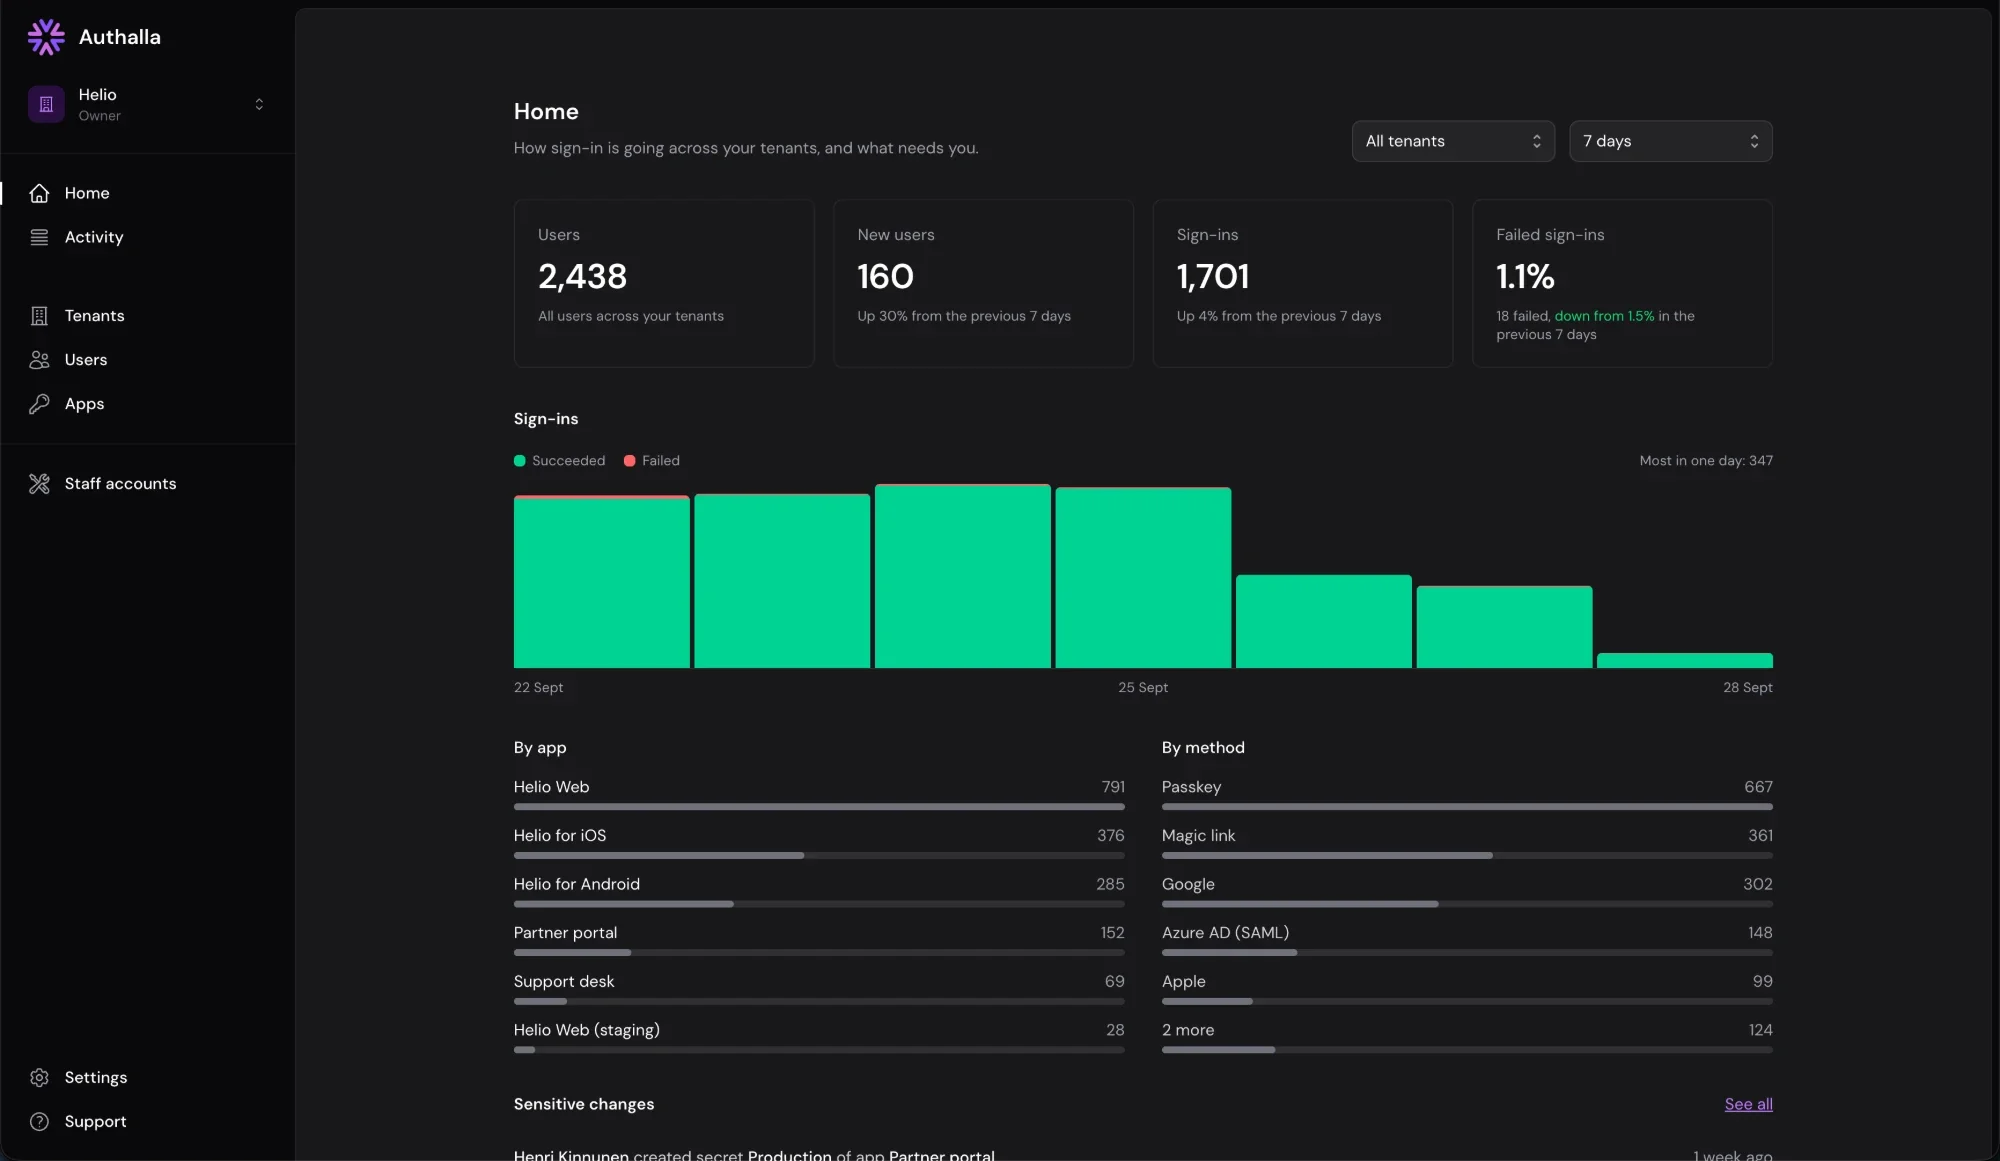Viewport: 2000px width, 1161px height.
Task: Click the 'Helio for iOS' row
Action: (x=819, y=843)
